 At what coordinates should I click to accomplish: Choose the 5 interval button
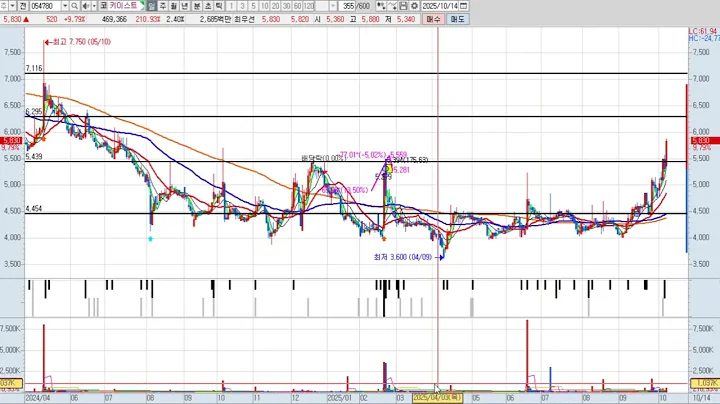(253, 6)
